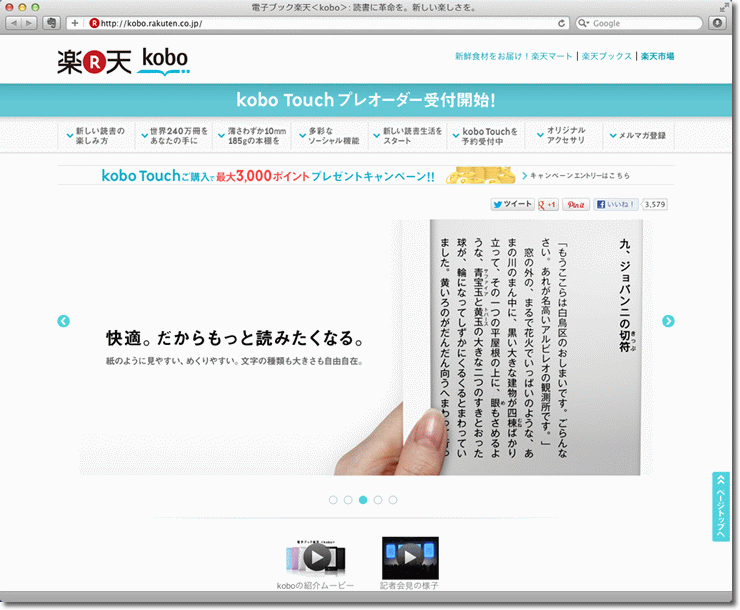Screen dimensions: 740x610
Task: Open the 楽天ブックス link
Action: coord(606,56)
